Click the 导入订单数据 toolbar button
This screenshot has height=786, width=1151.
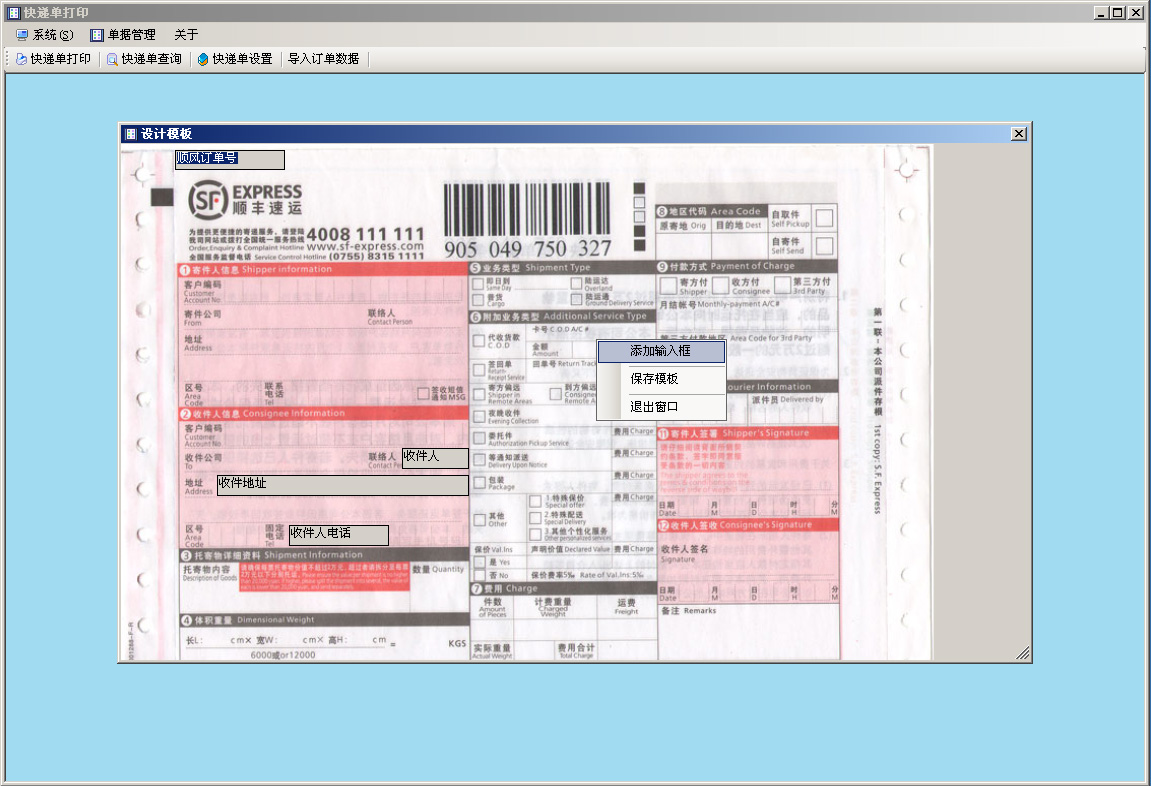pos(324,59)
